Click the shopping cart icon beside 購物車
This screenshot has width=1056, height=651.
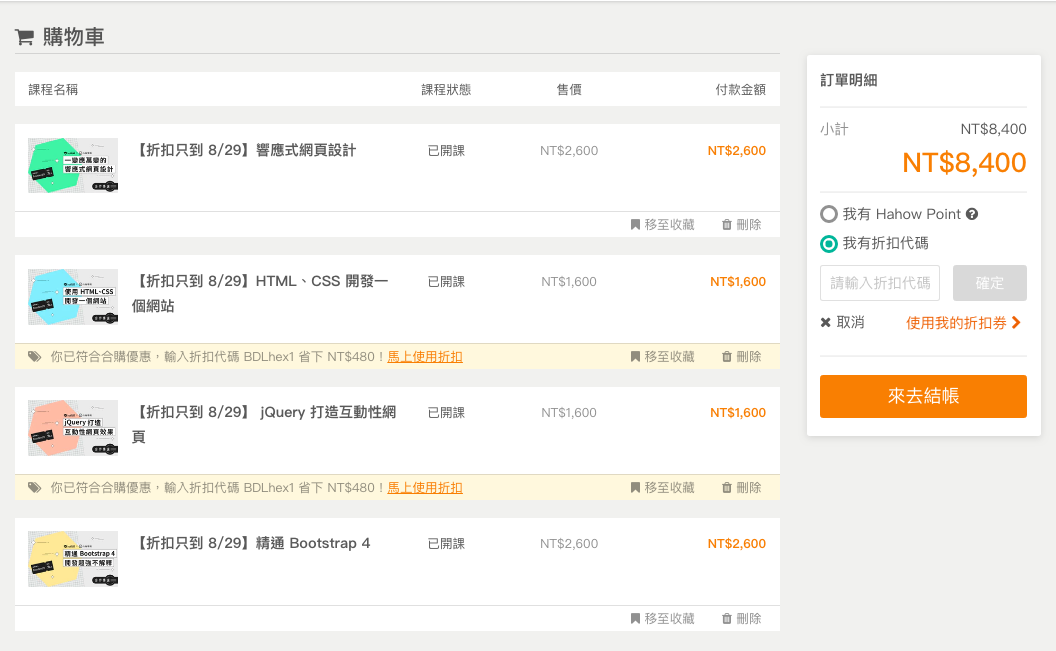[x=24, y=37]
